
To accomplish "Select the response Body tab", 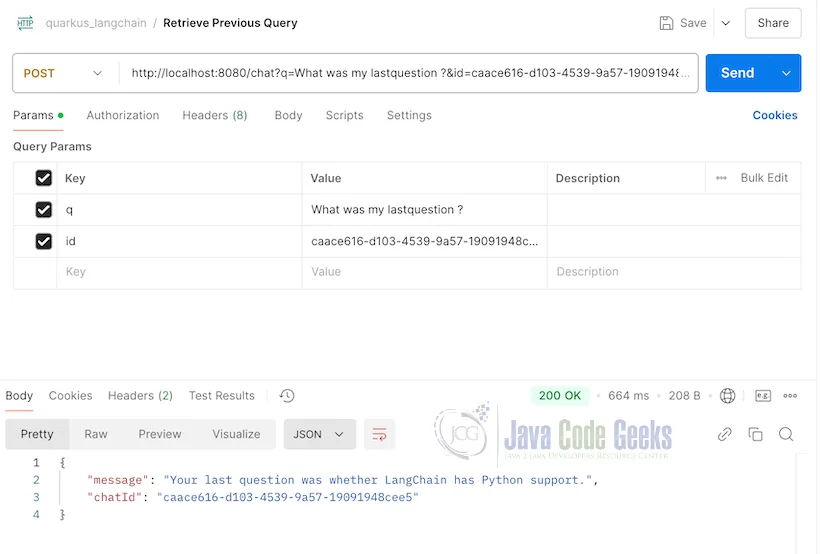I will pyautogui.click(x=19, y=396).
